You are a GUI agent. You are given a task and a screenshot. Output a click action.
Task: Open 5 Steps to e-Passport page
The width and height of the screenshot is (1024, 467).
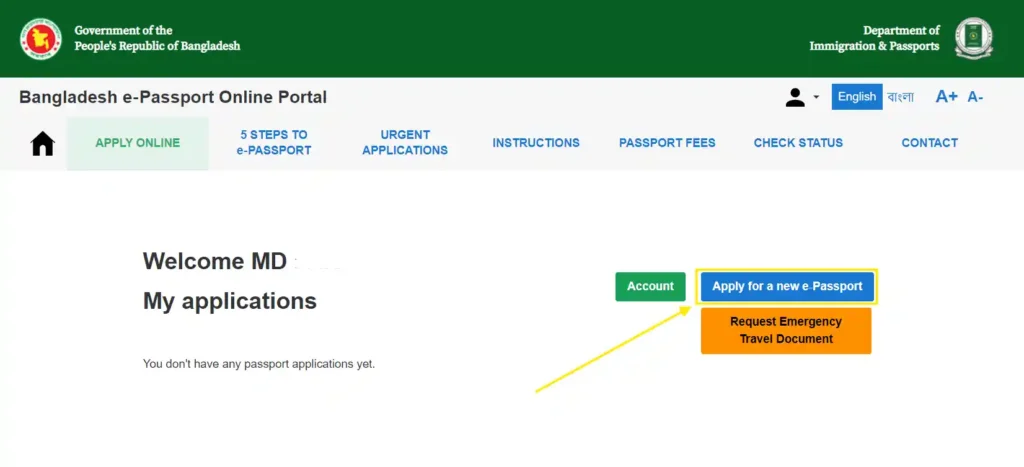274,142
